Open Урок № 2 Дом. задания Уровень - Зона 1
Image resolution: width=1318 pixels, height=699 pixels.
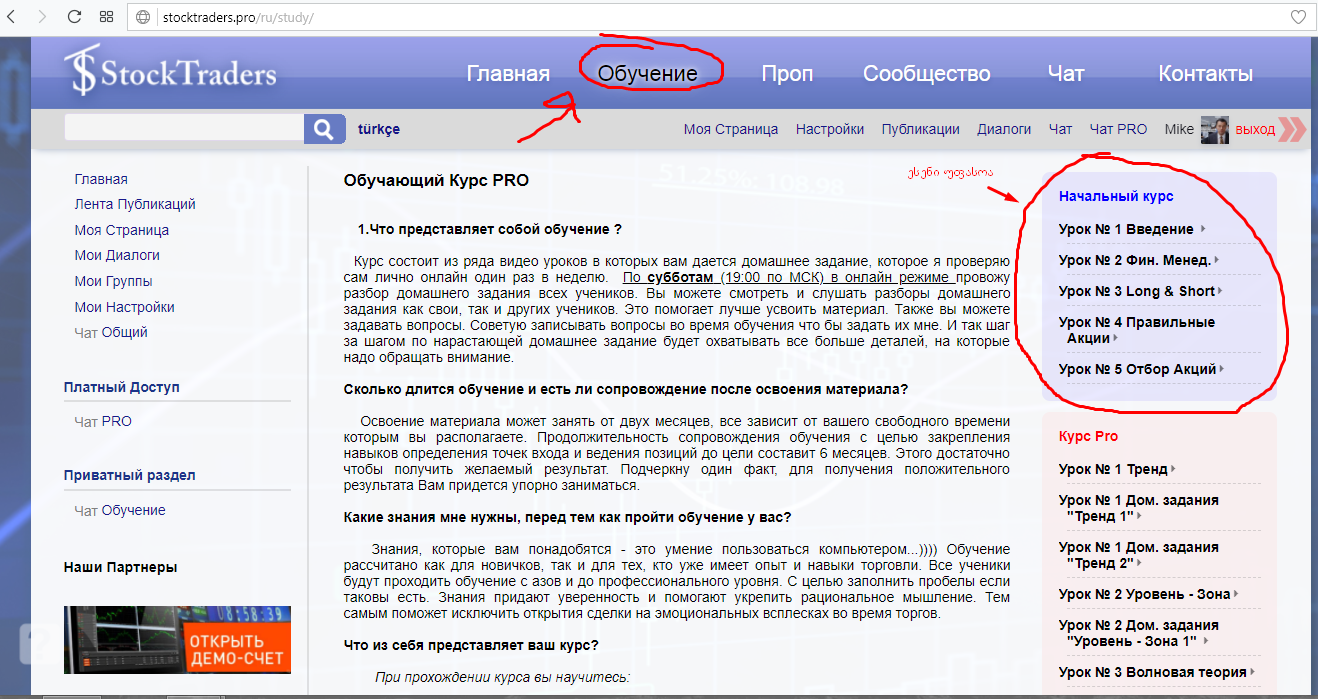1138,633
